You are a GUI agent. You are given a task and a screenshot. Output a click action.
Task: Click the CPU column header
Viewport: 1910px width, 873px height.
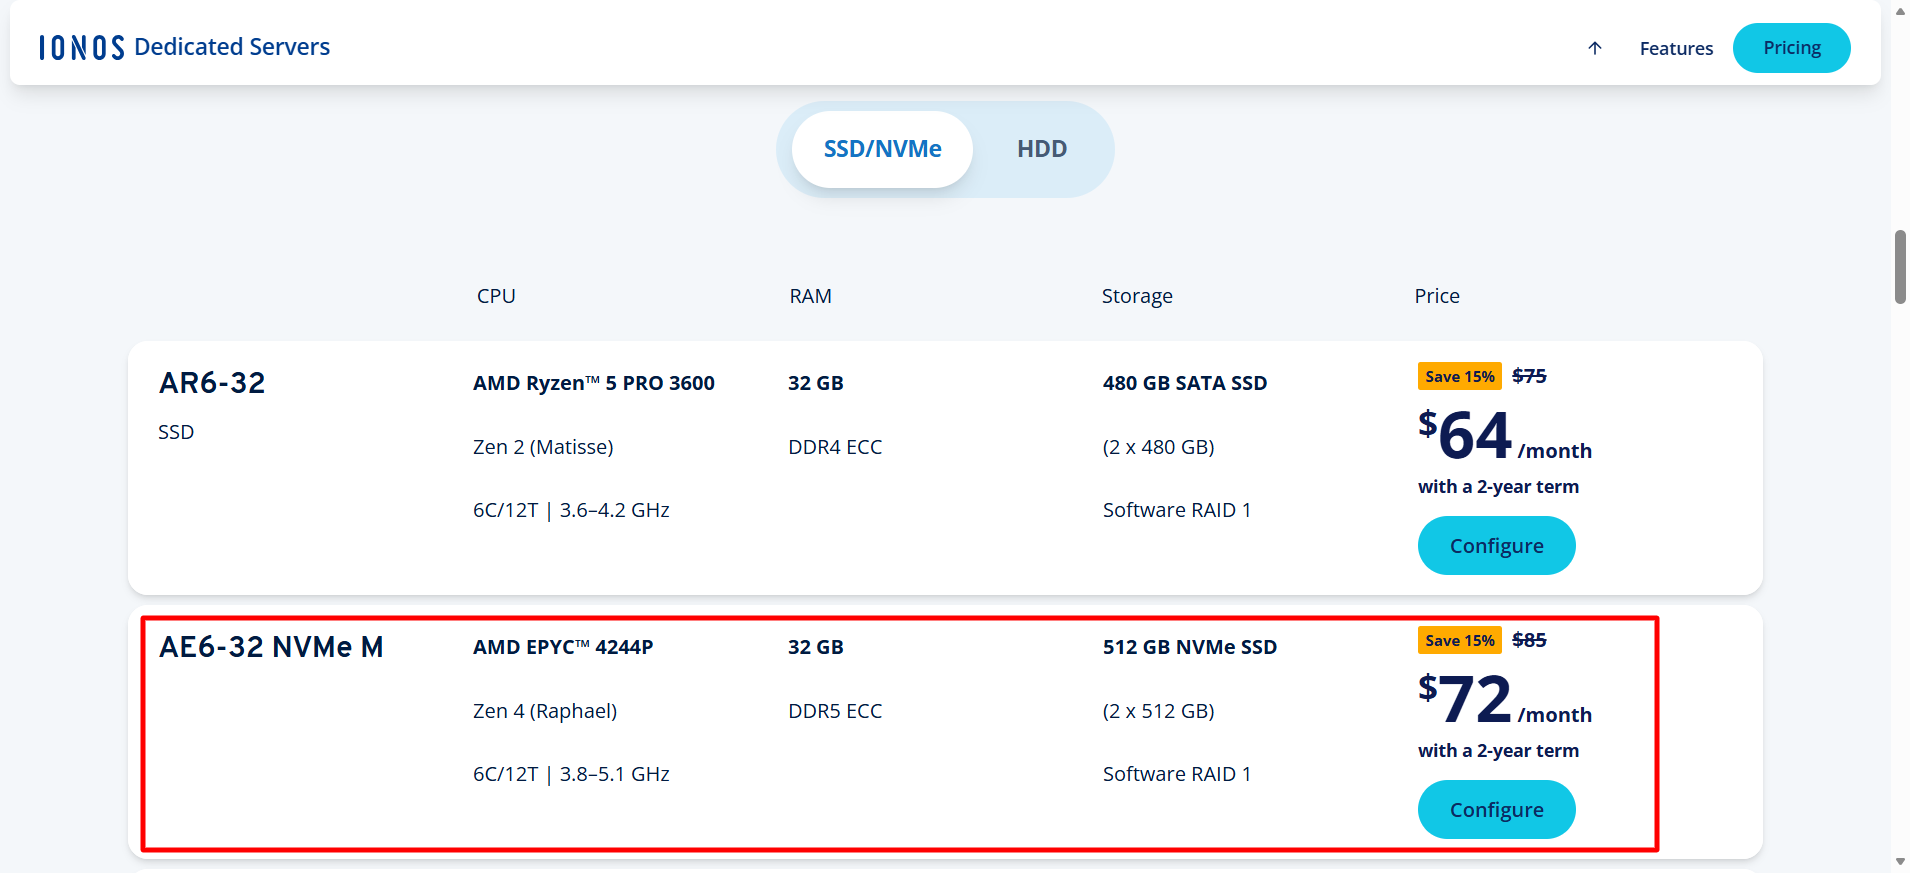[x=496, y=296]
